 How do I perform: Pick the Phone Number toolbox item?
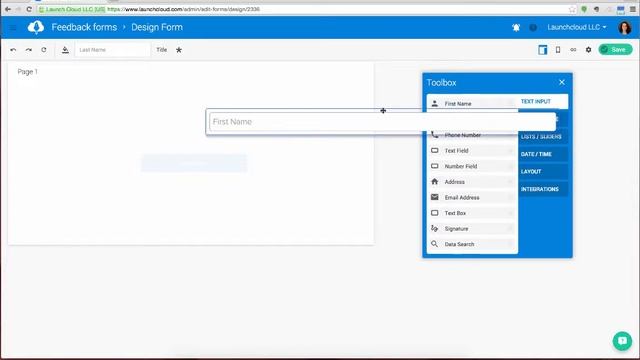click(472, 135)
